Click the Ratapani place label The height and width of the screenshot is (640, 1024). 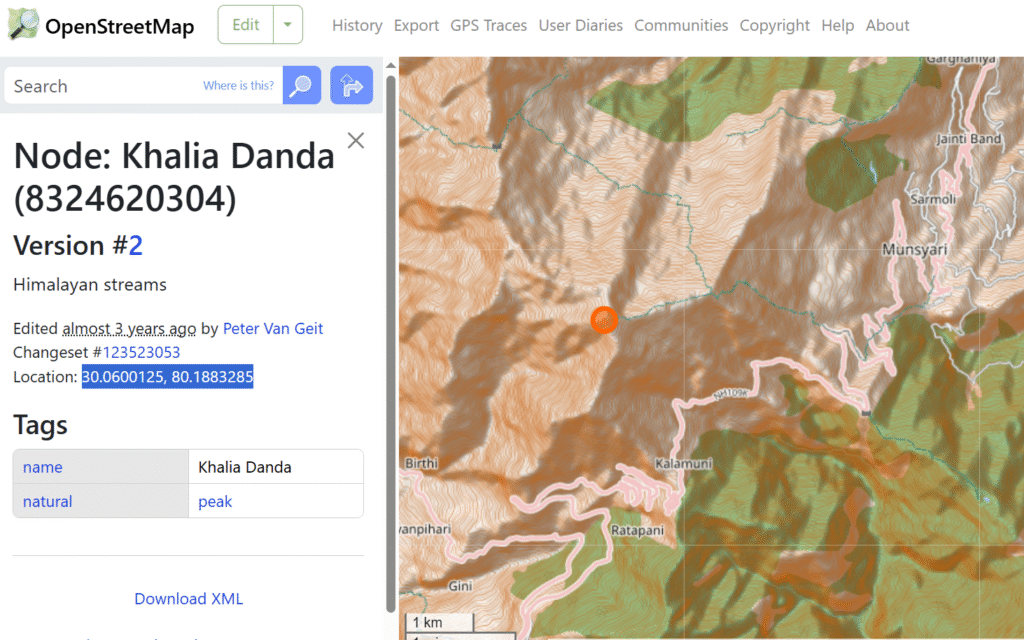(x=637, y=530)
